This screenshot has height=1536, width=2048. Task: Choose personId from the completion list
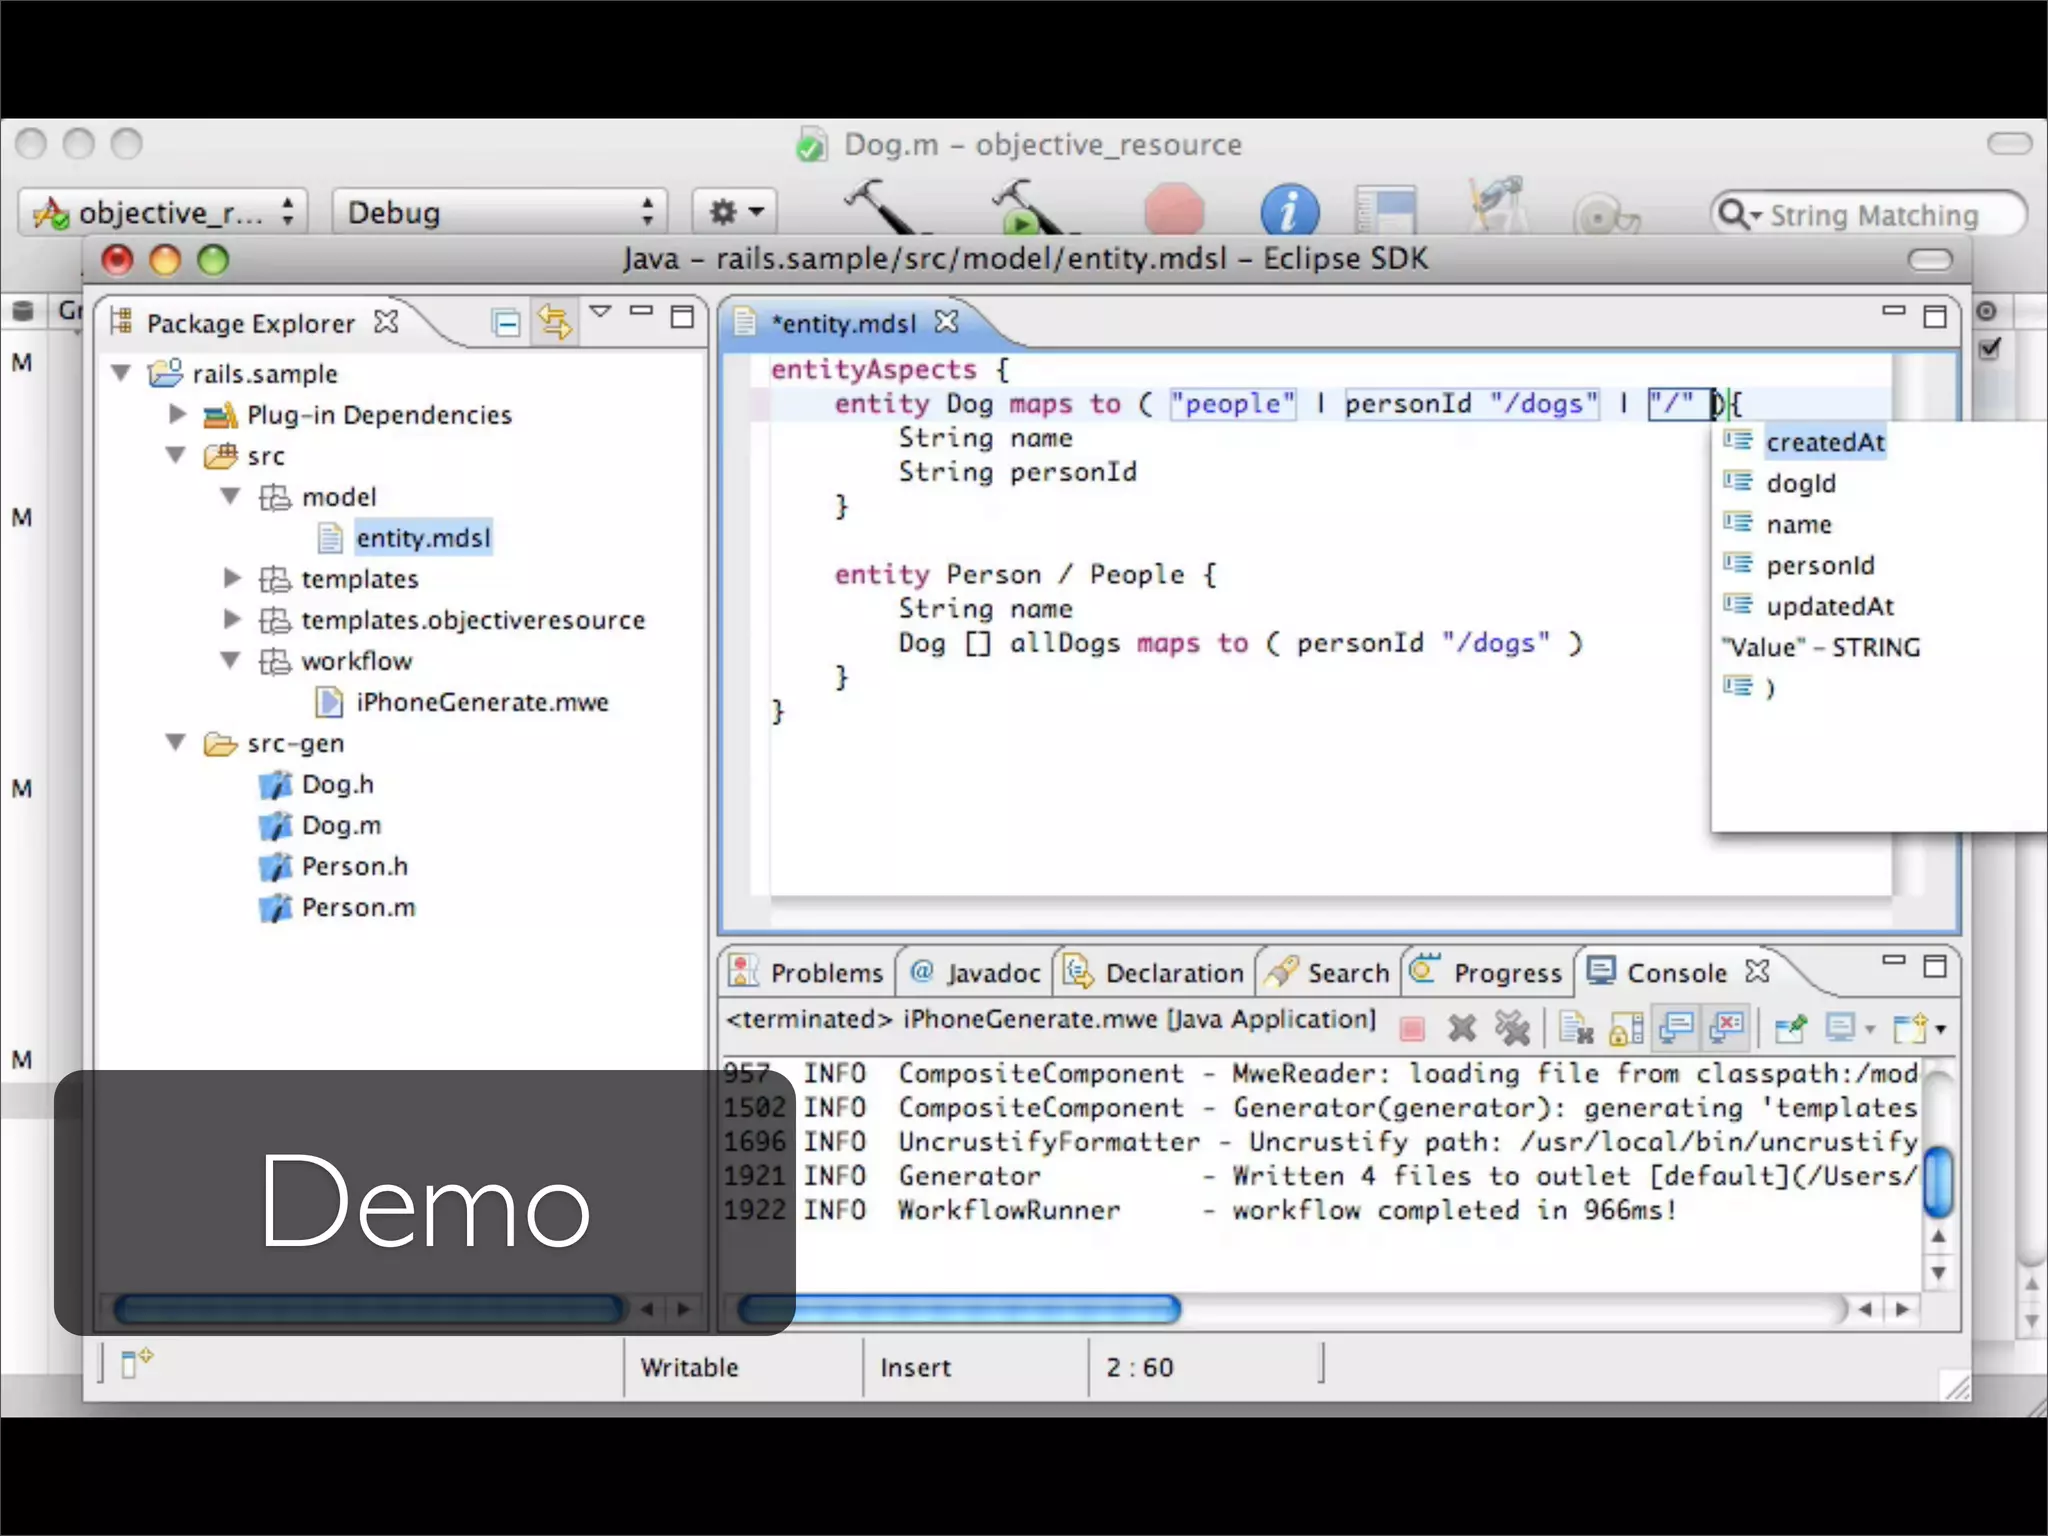[x=1820, y=565]
